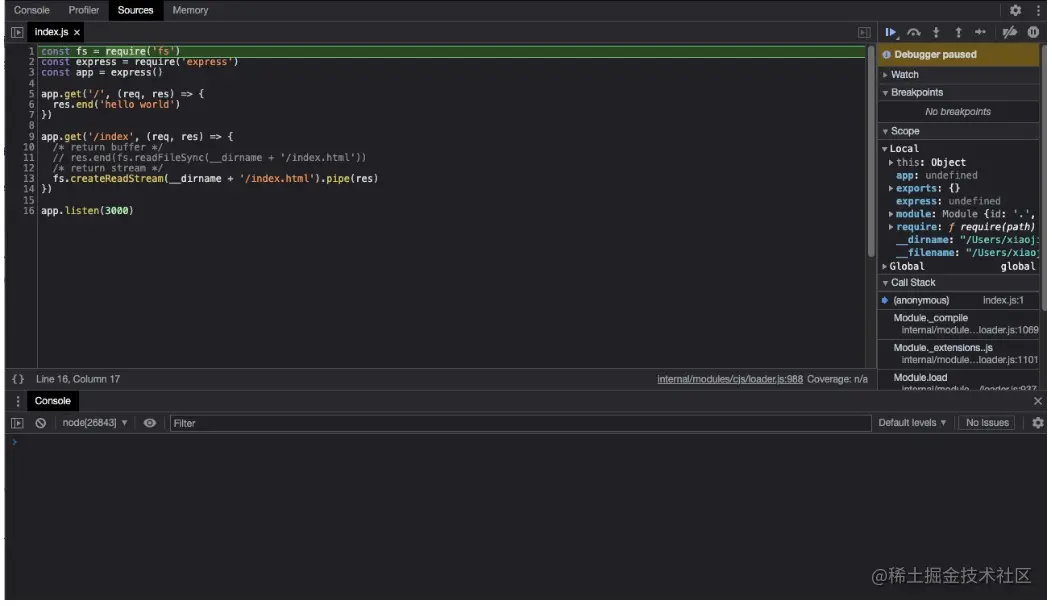The width and height of the screenshot is (1052, 606).
Task: Open the Default levels dropdown
Action: [912, 423]
